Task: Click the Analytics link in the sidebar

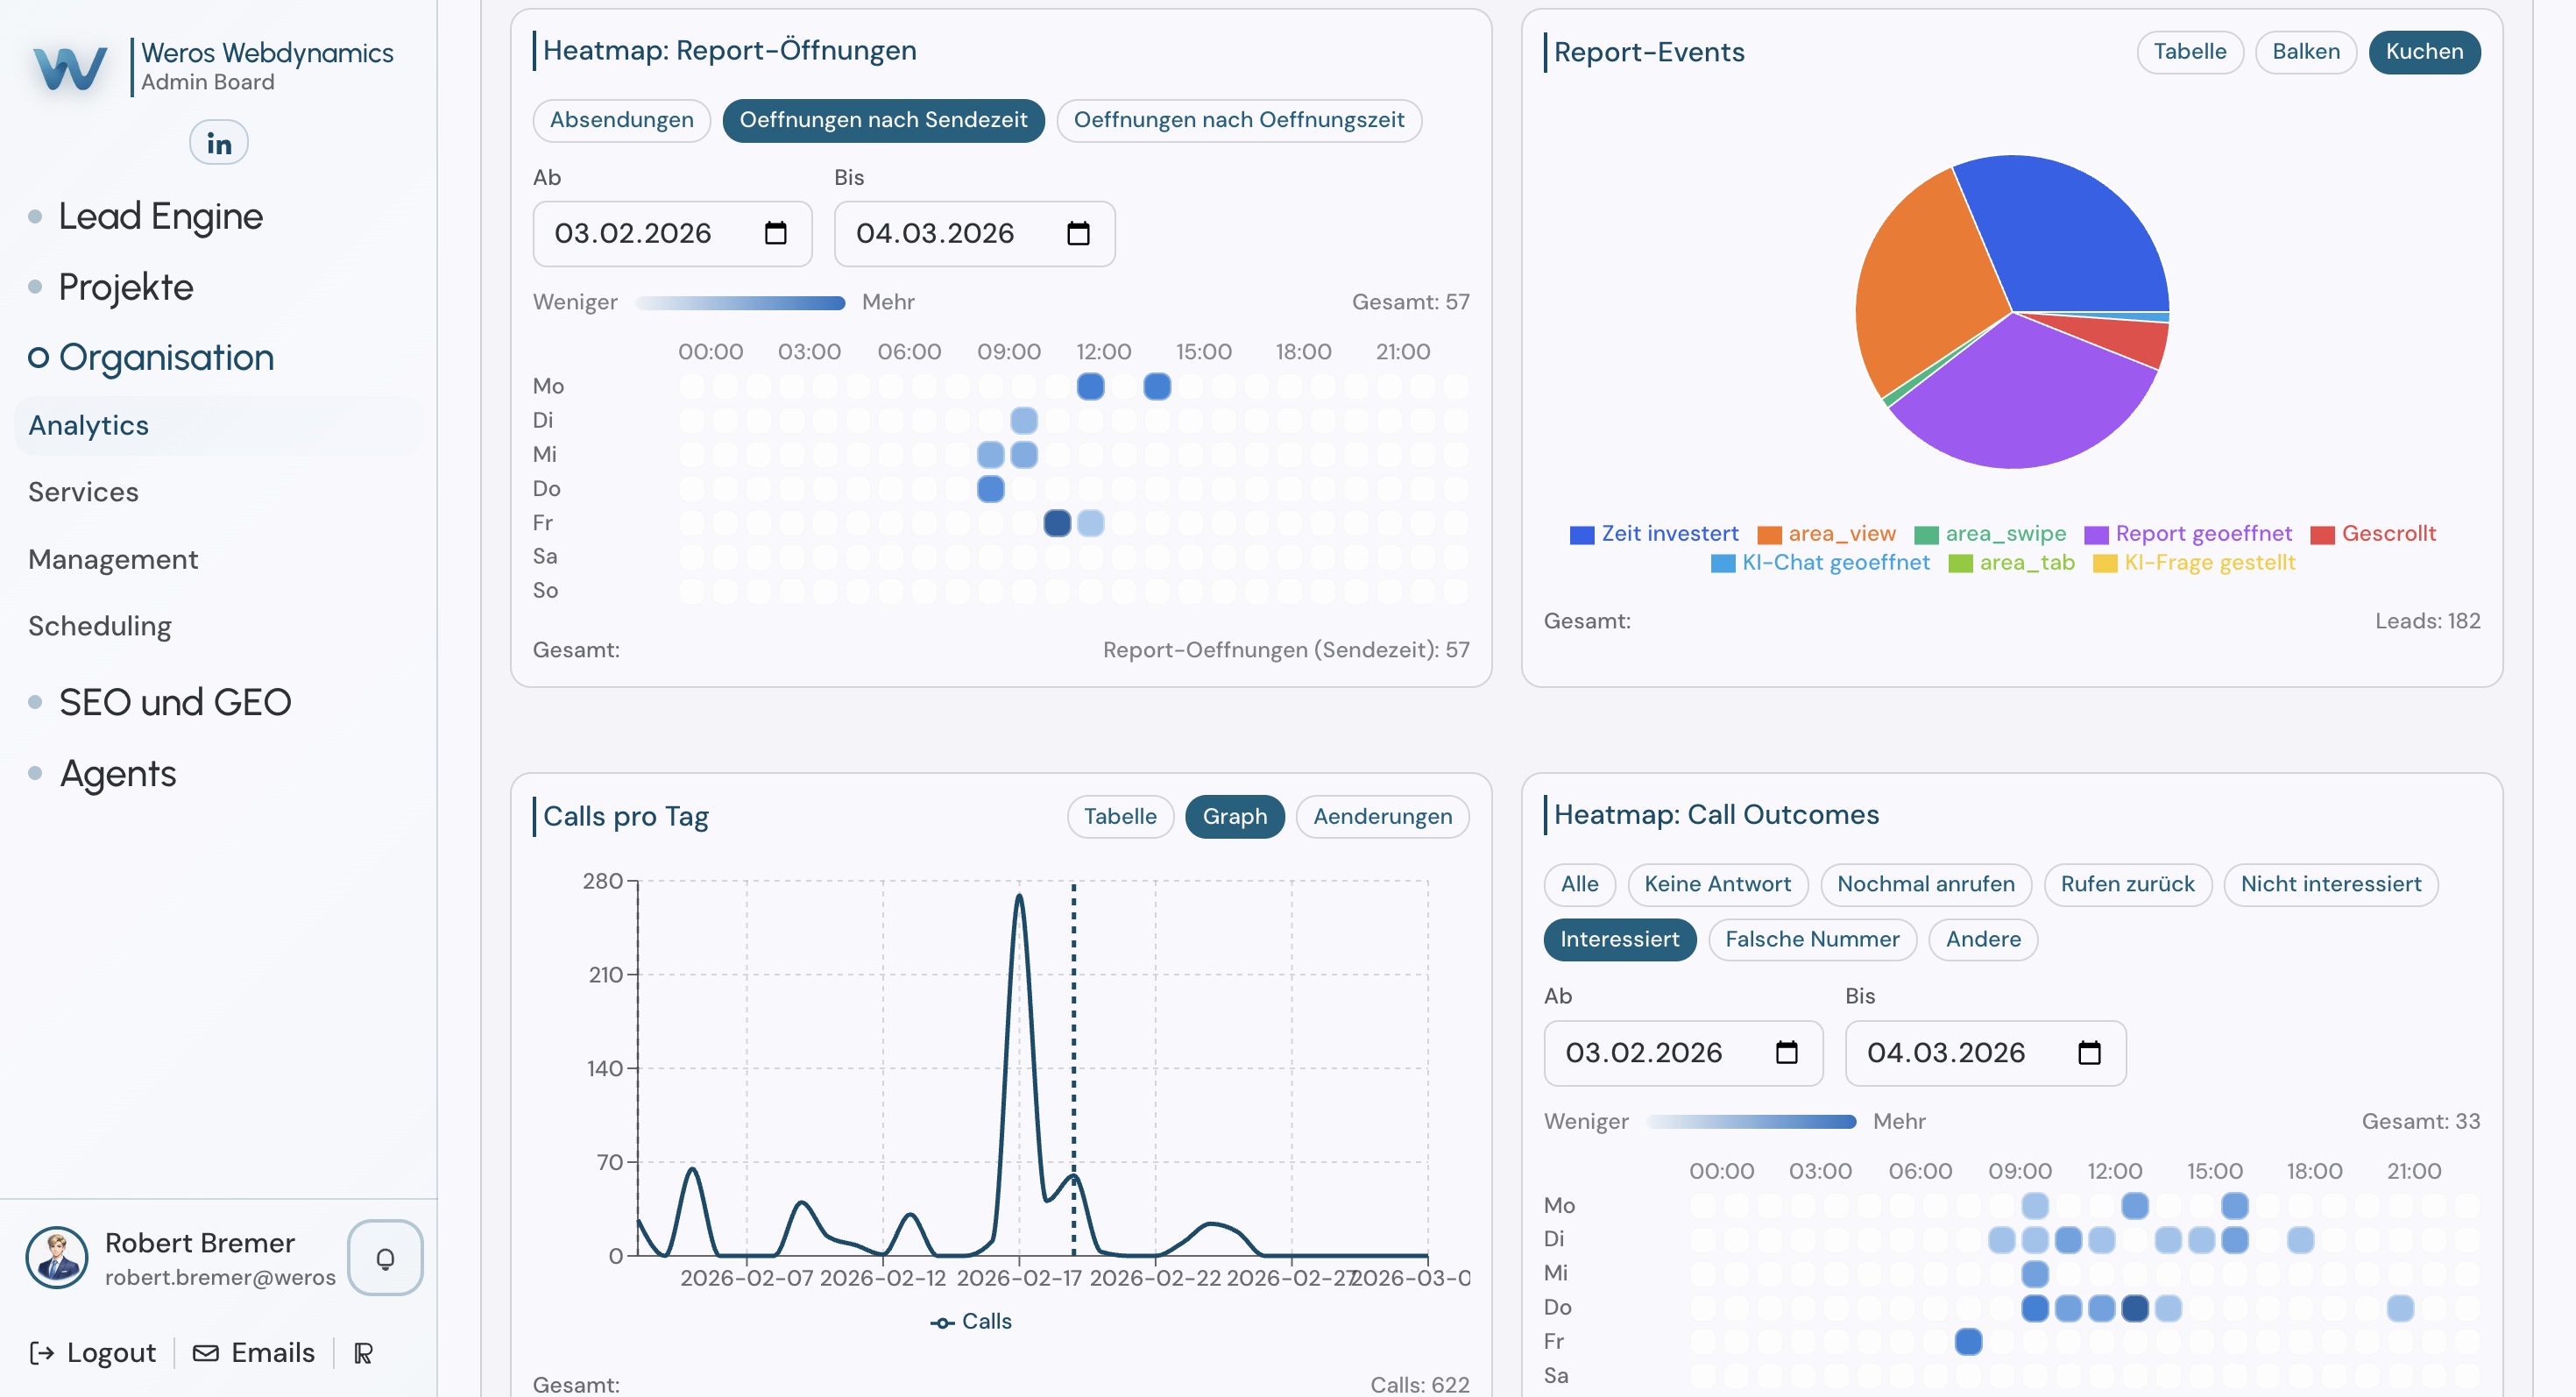Action: pyautogui.click(x=88, y=425)
